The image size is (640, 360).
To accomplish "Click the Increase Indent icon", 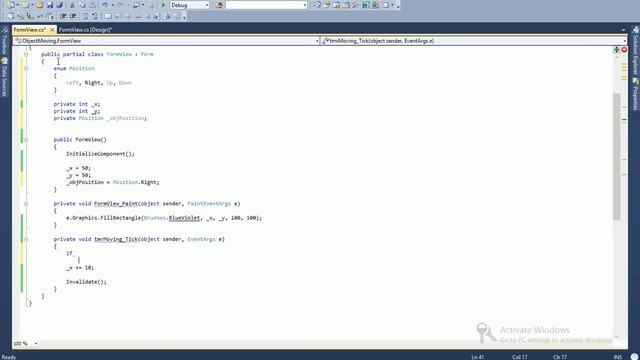I will [x=73, y=16].
